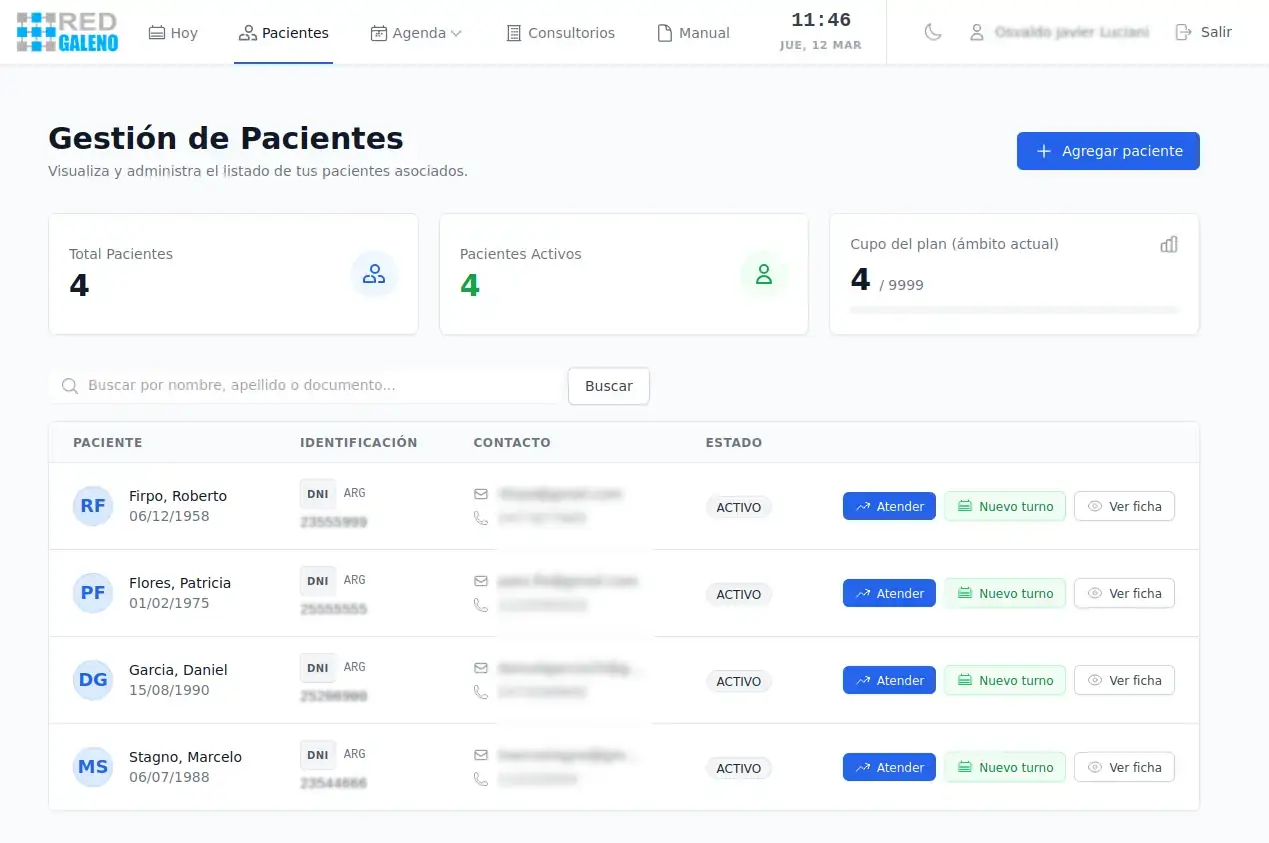
Task: Select the ACTIVO status pill for Flores, Patricia
Action: [738, 594]
